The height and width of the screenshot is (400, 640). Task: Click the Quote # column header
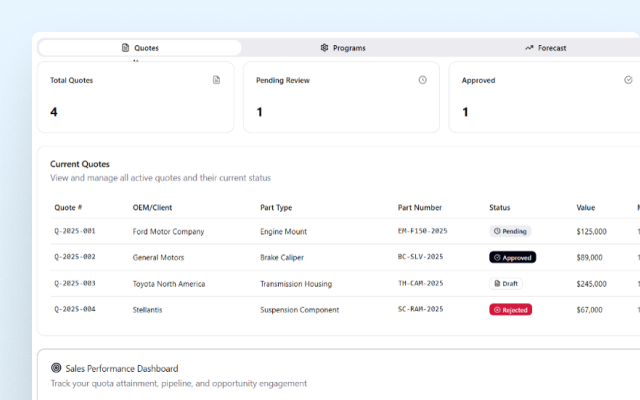coord(68,207)
